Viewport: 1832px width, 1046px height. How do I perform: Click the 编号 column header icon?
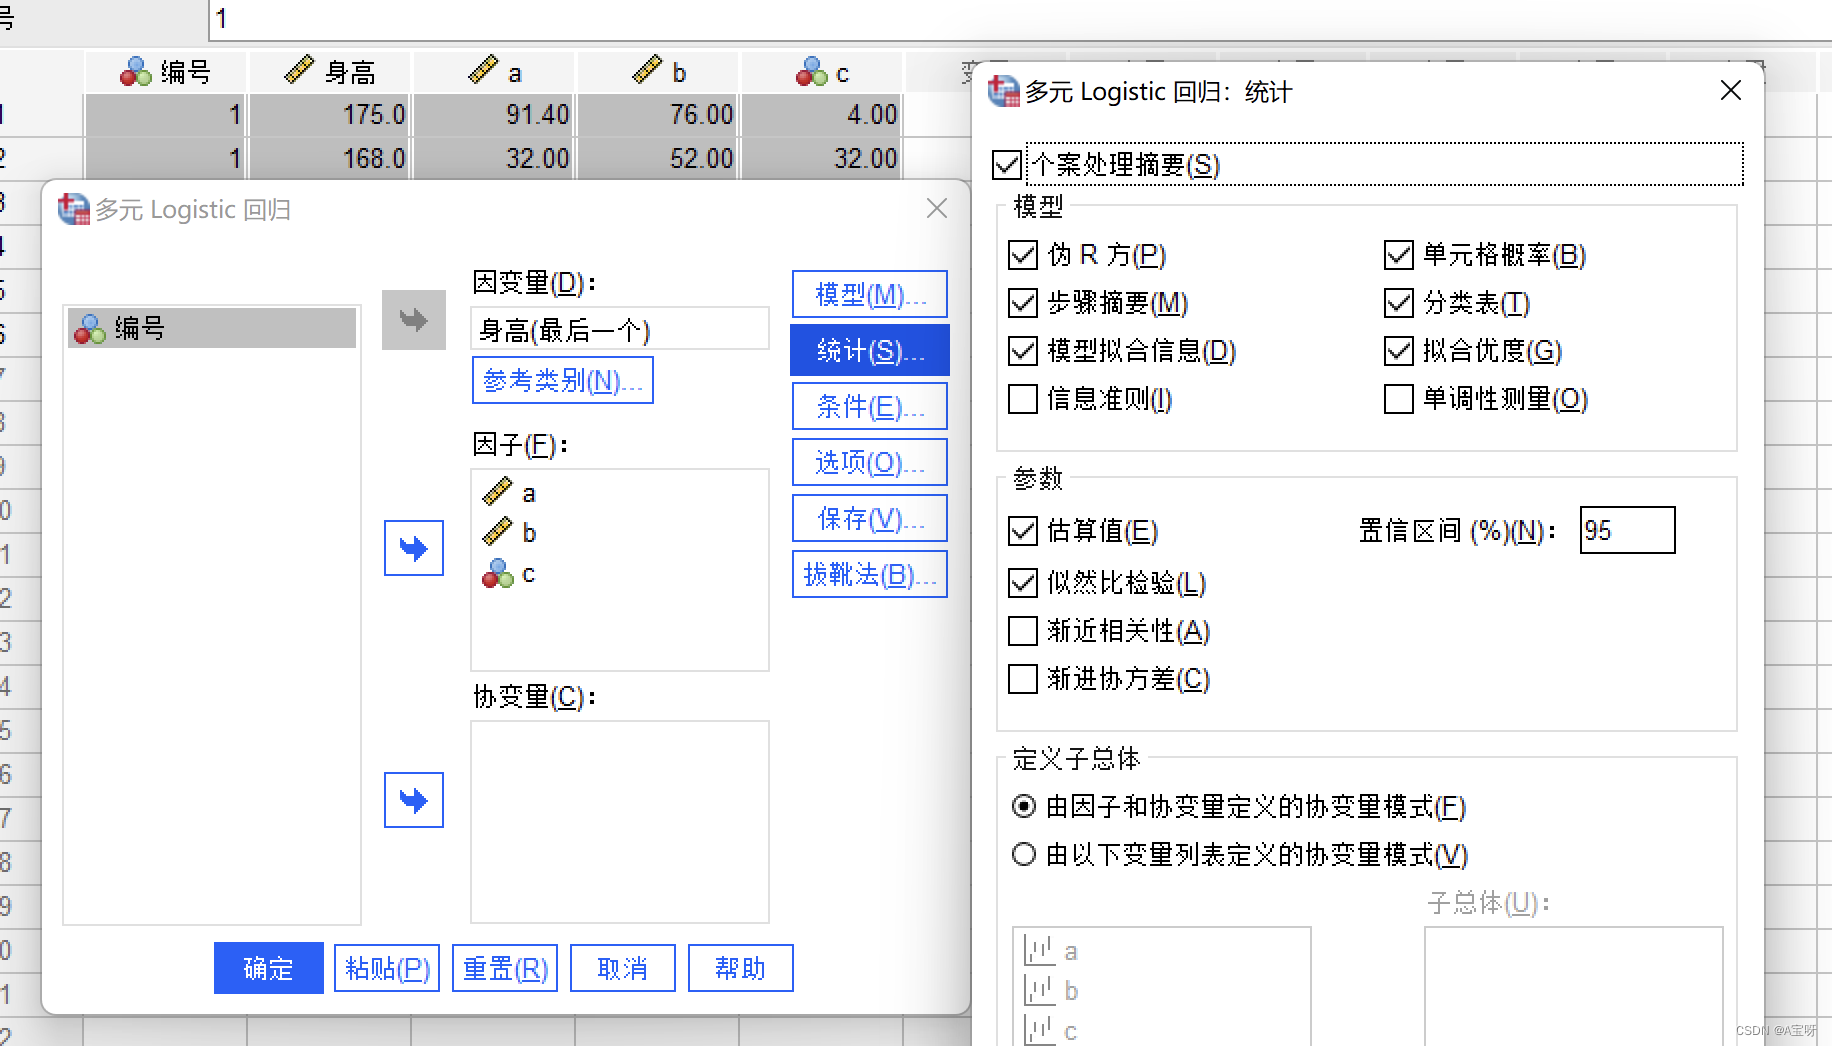coord(135,72)
